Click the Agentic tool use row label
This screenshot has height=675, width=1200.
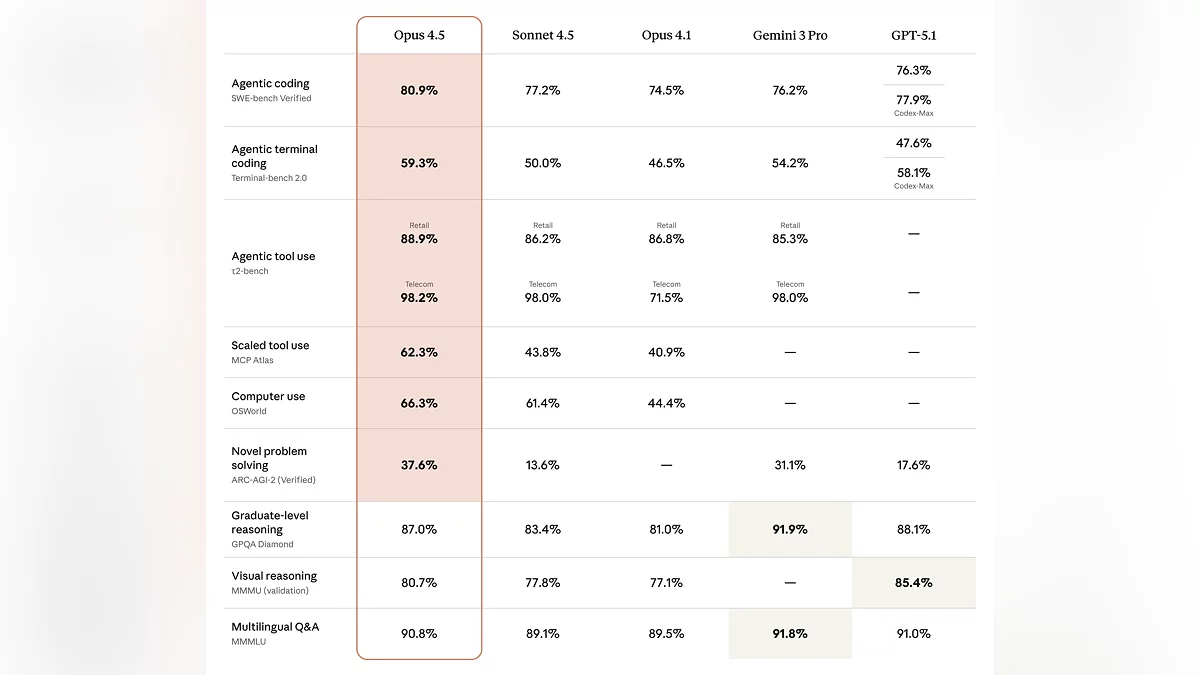click(x=273, y=257)
